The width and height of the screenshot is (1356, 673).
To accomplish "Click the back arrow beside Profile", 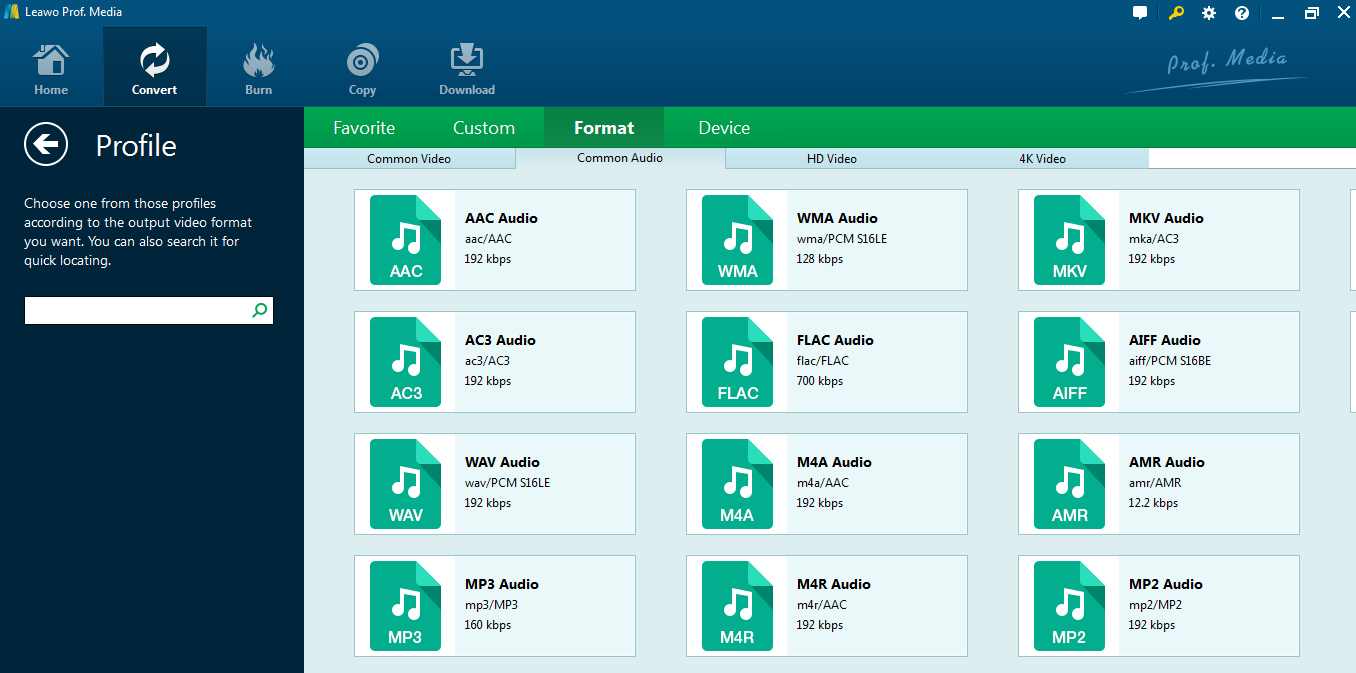I will click(x=46, y=145).
